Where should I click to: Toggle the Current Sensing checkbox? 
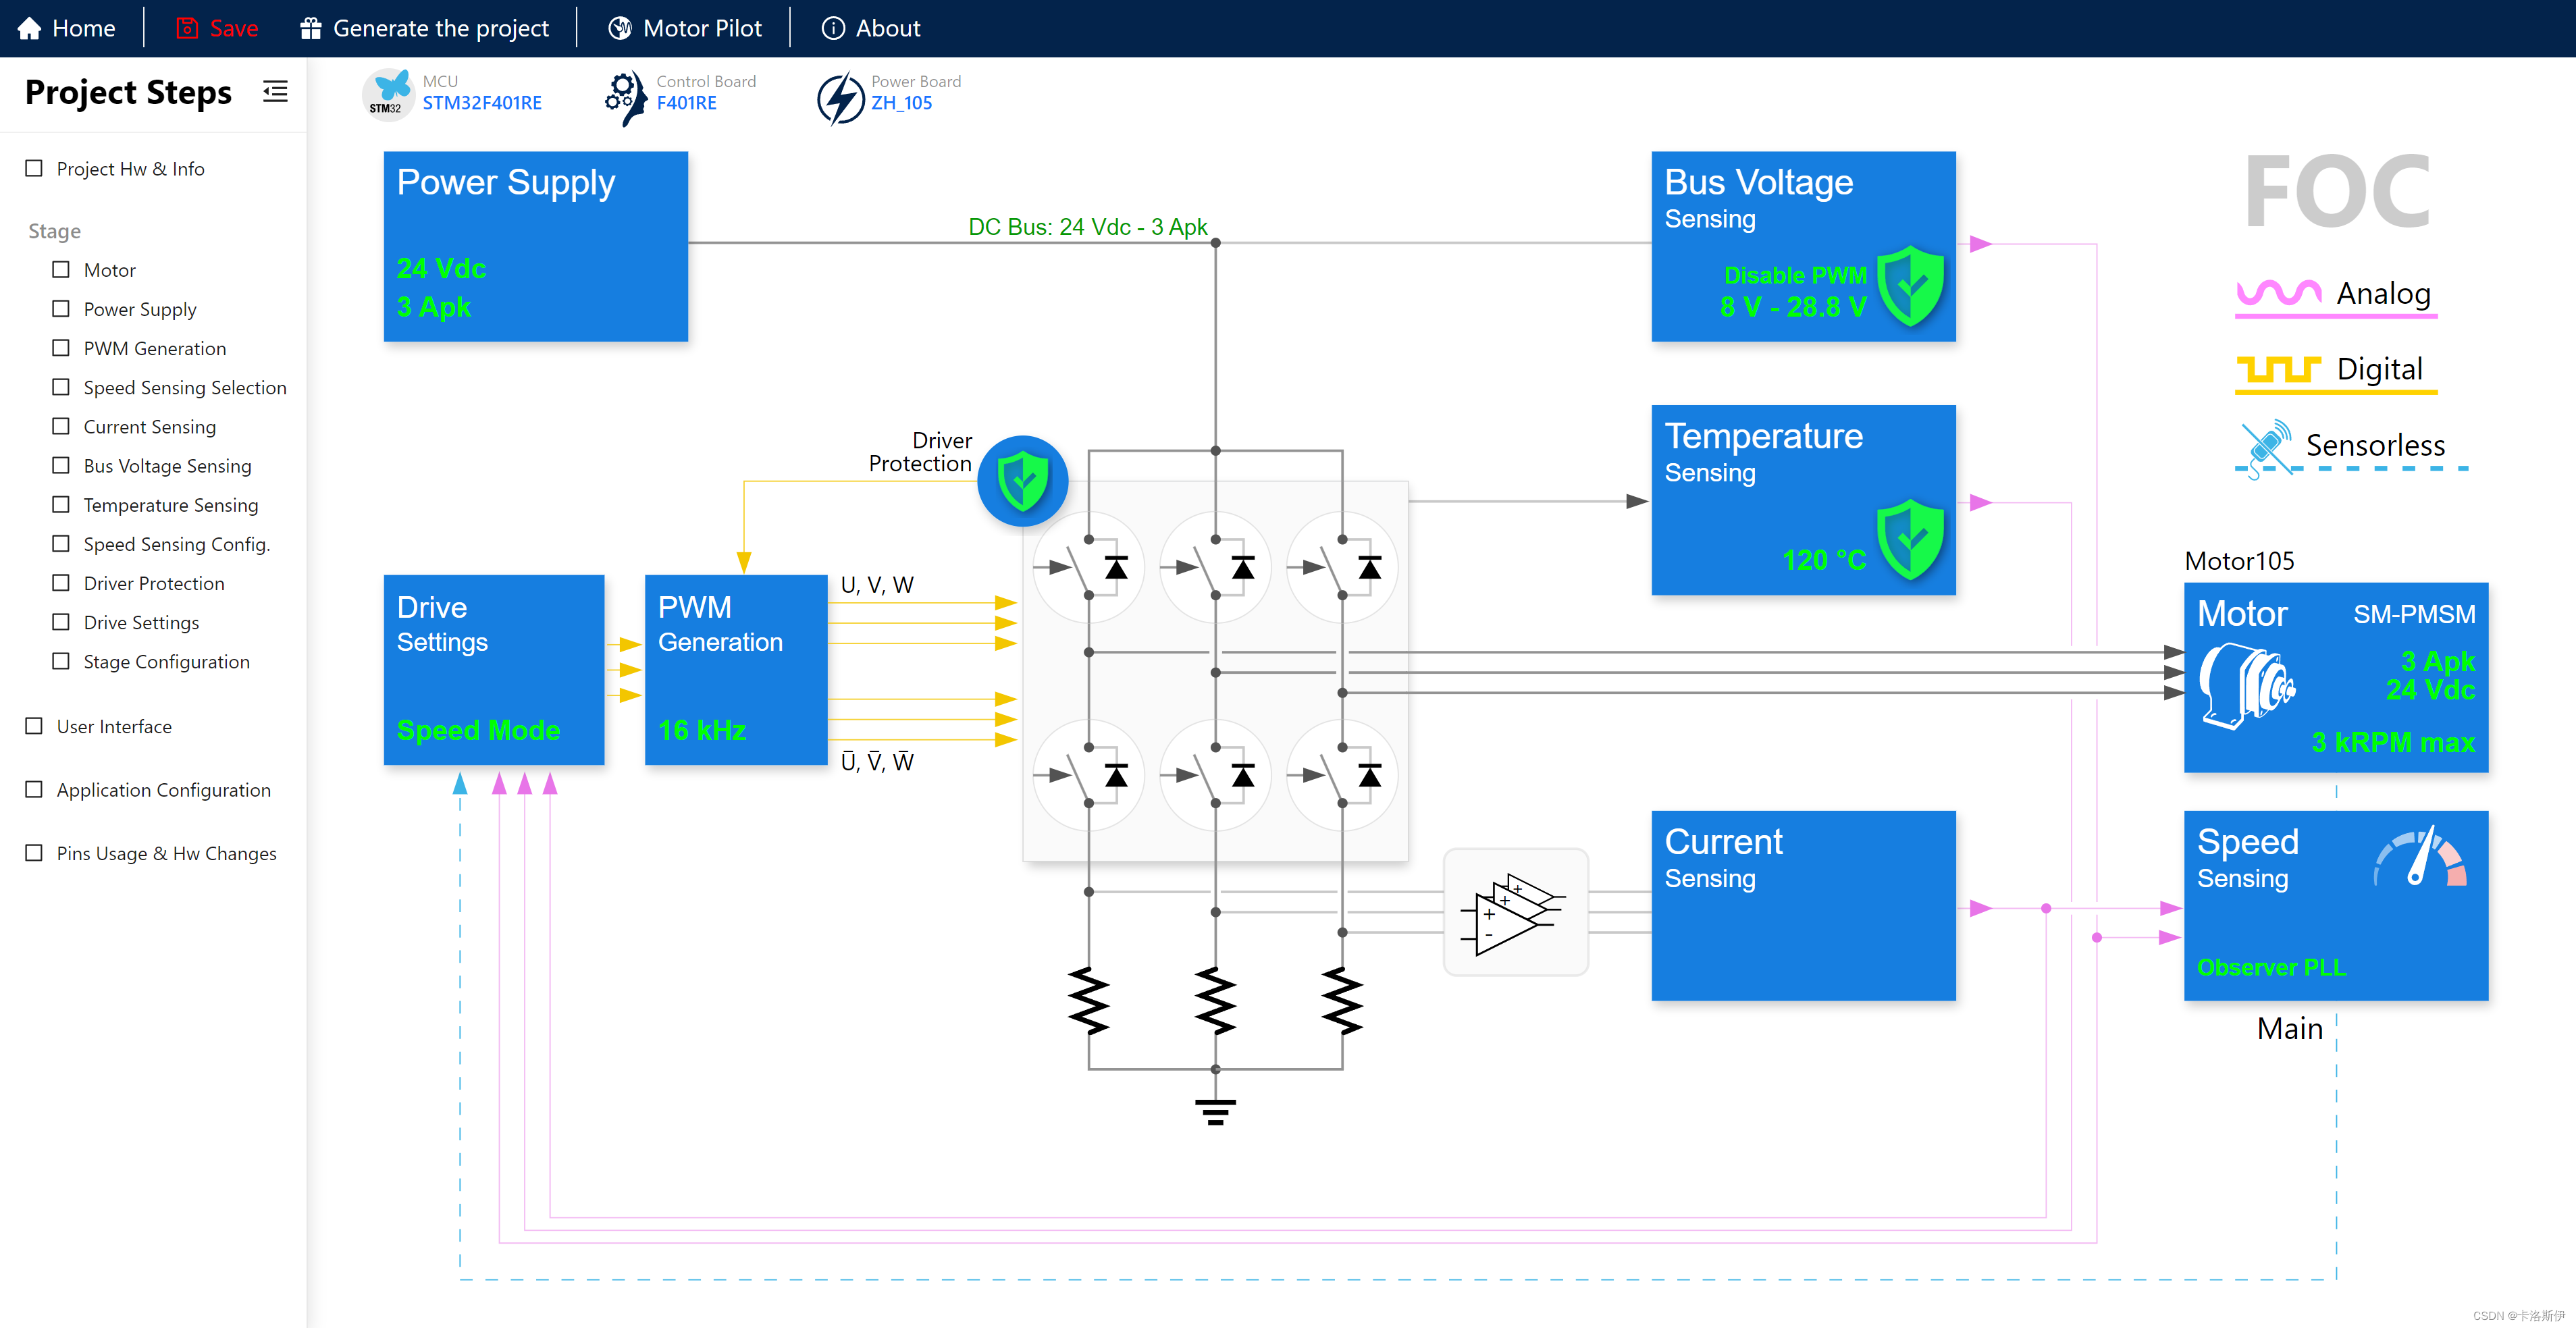[61, 426]
